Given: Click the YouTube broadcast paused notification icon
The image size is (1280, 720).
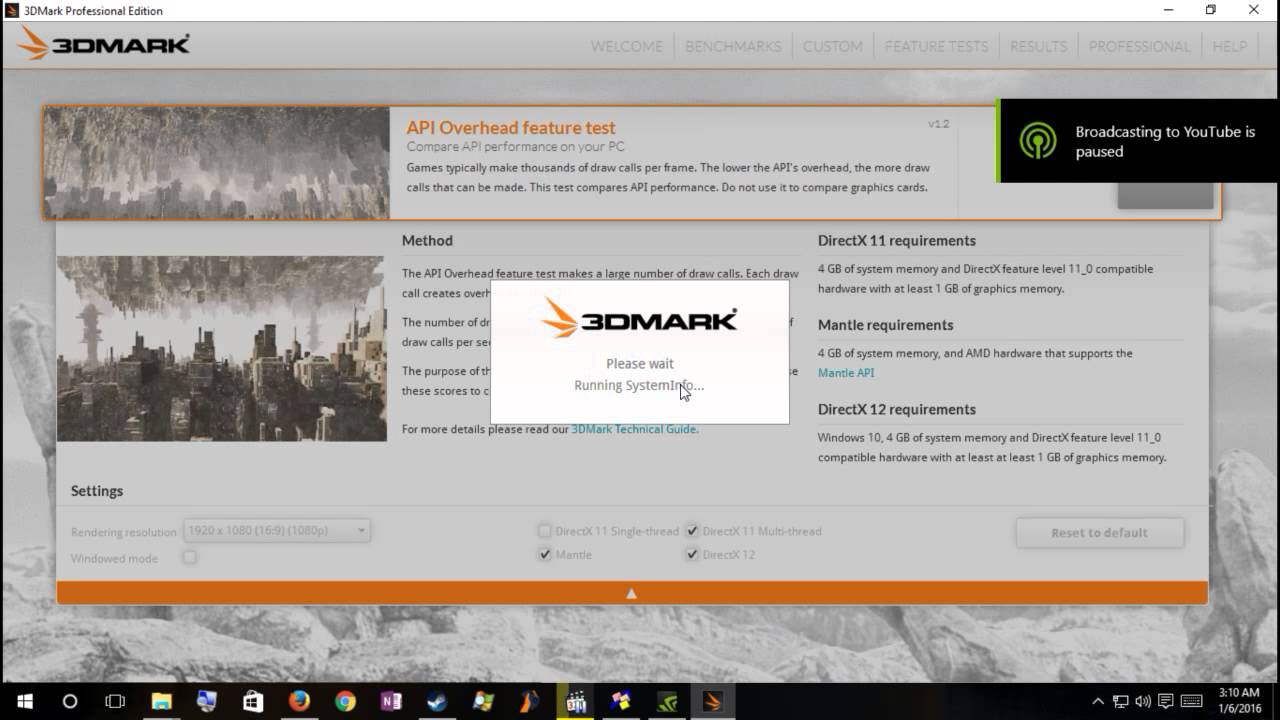Looking at the screenshot, I should tap(1038, 141).
